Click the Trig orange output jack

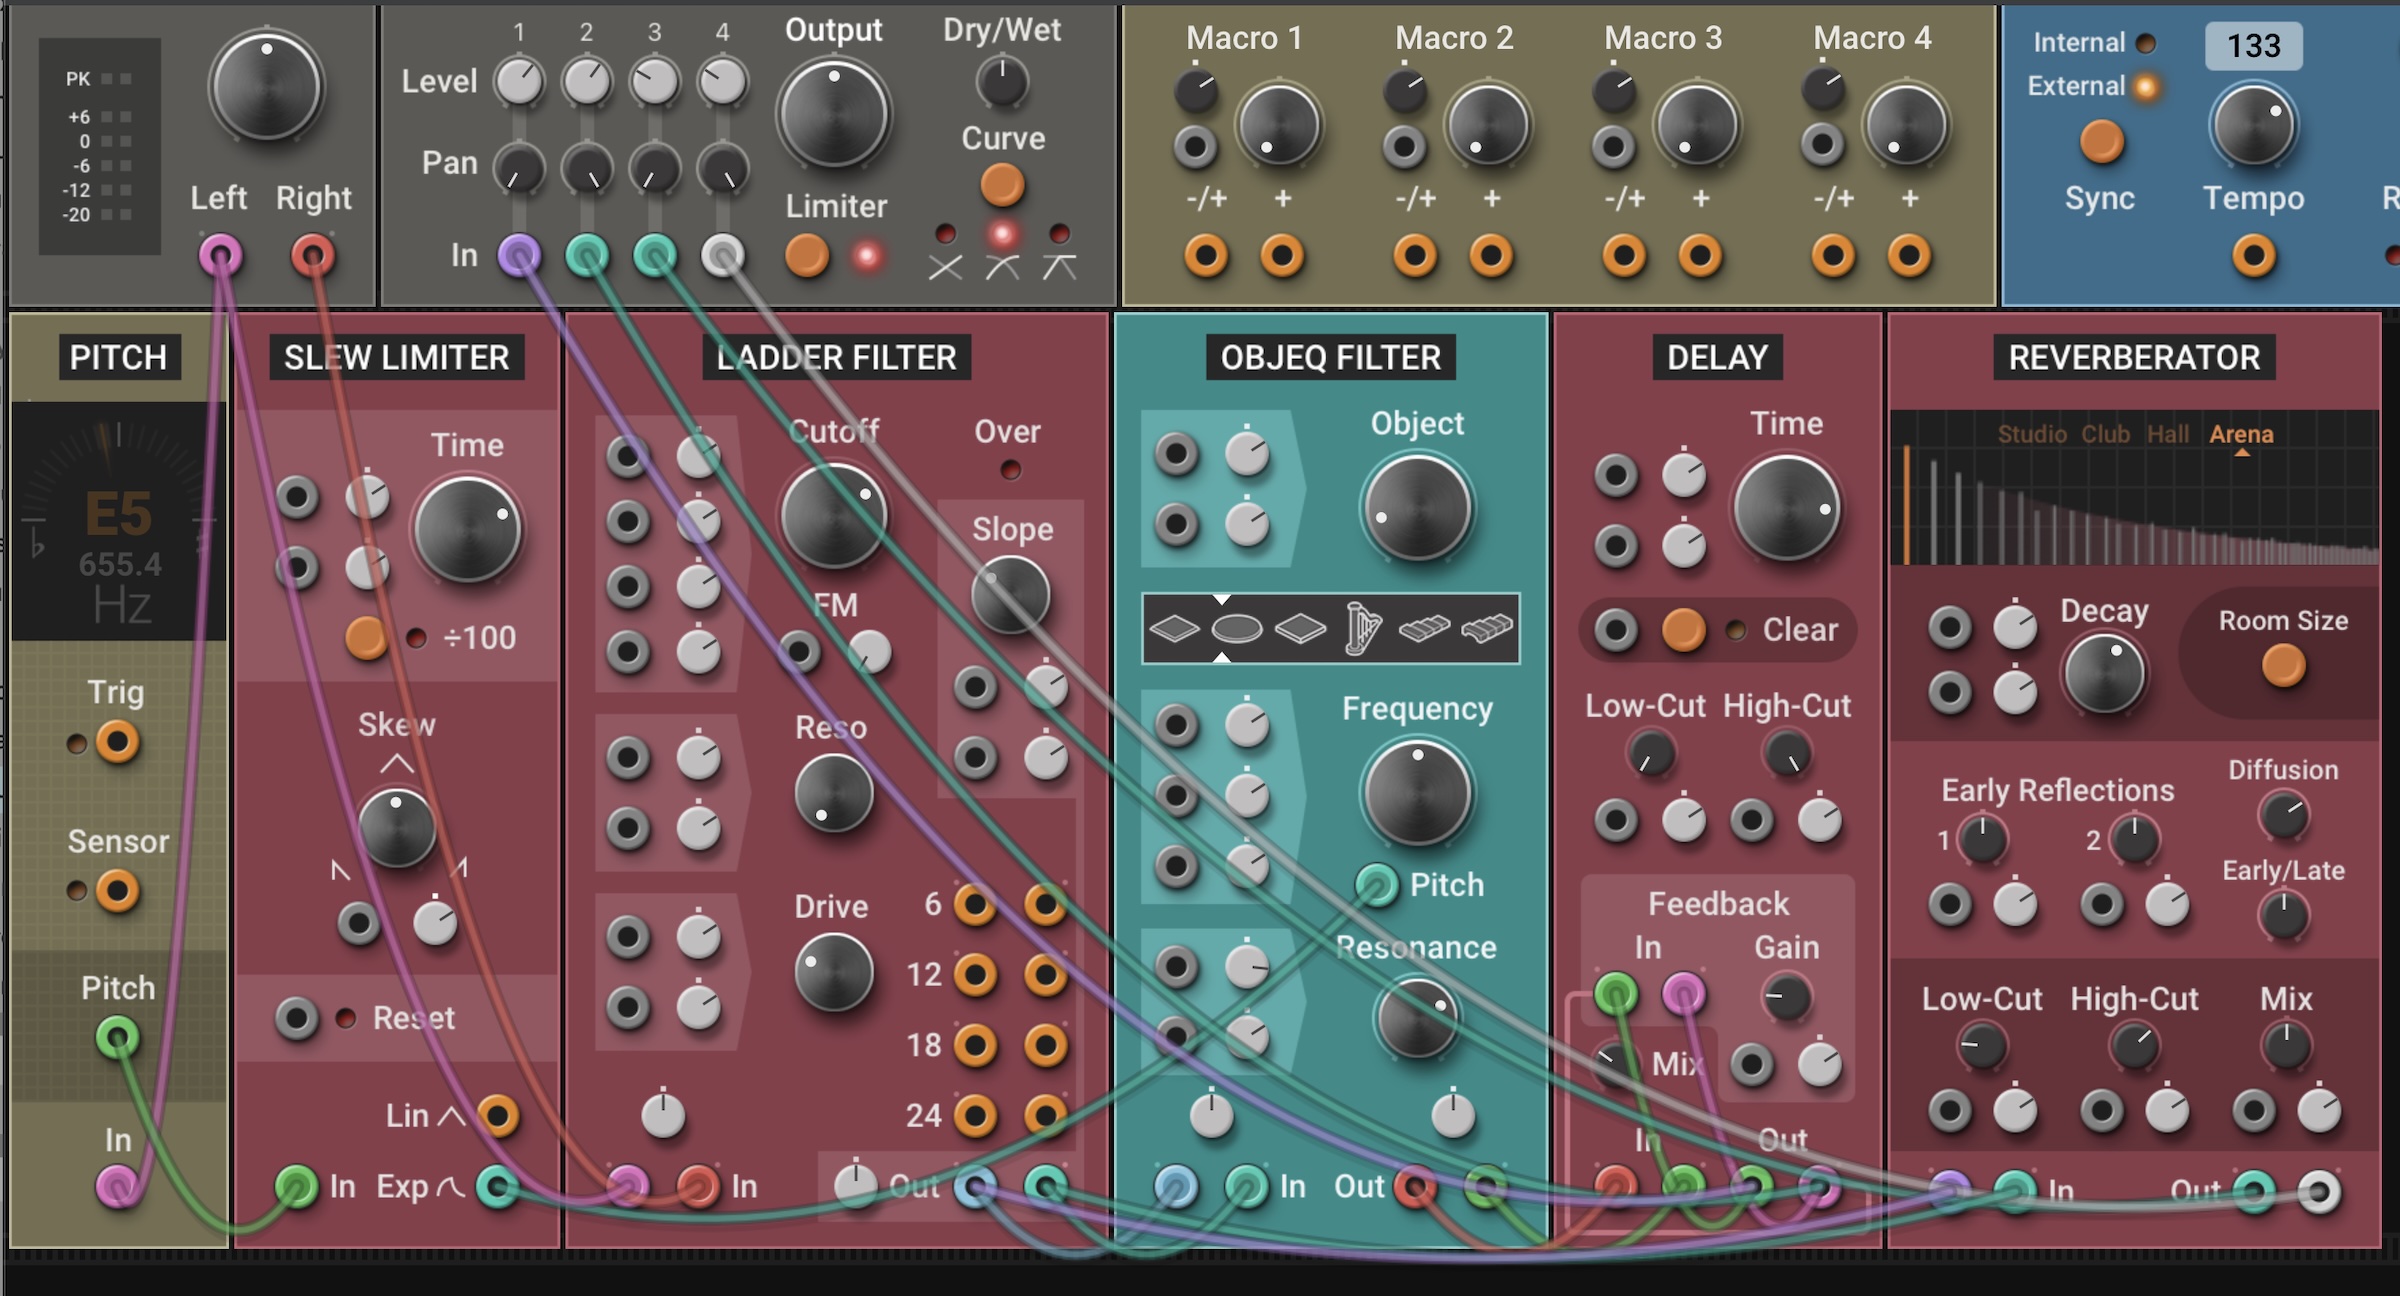pyautogui.click(x=118, y=743)
